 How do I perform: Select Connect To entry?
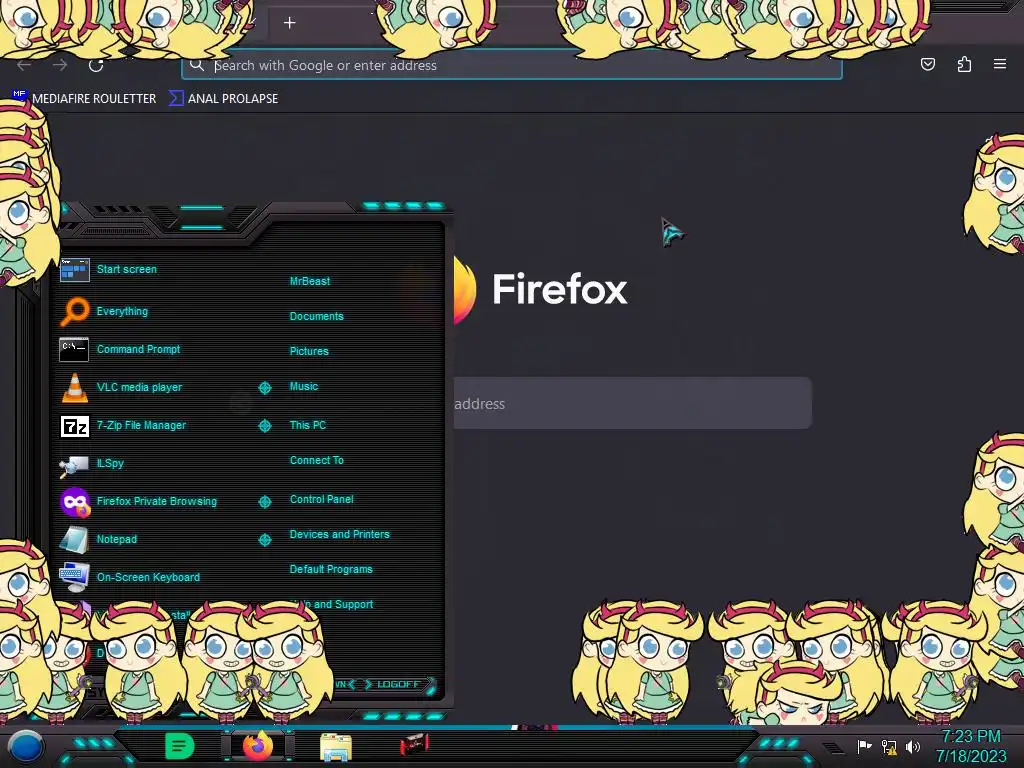(316, 460)
